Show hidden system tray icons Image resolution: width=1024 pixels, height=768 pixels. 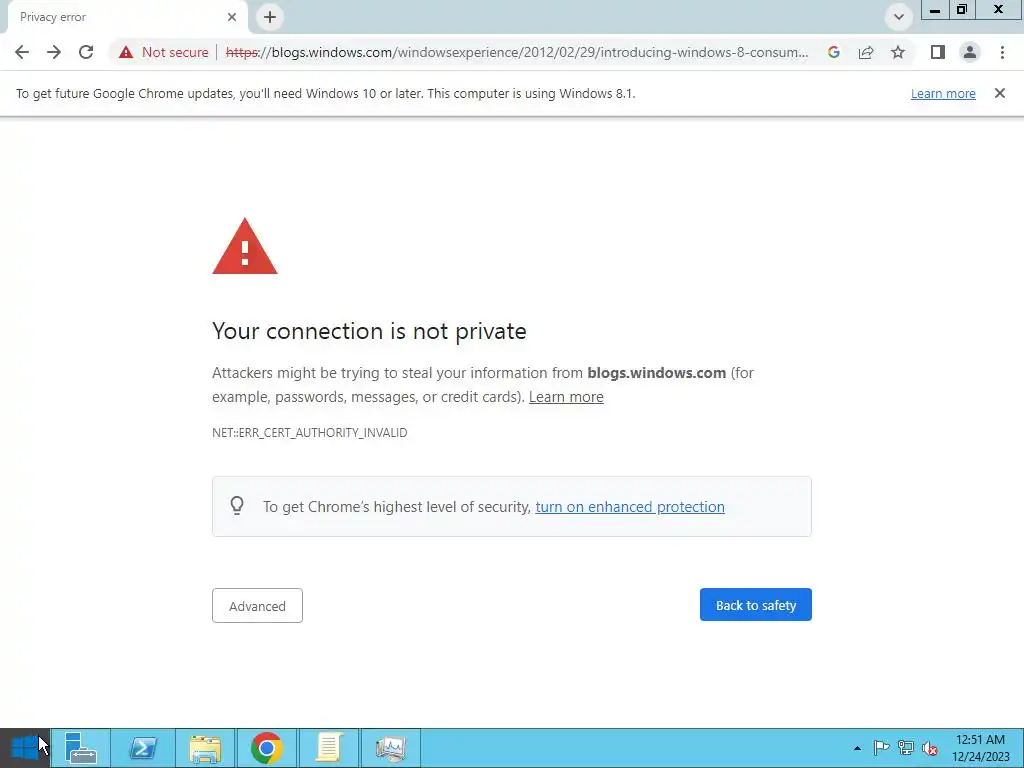pyautogui.click(x=857, y=748)
